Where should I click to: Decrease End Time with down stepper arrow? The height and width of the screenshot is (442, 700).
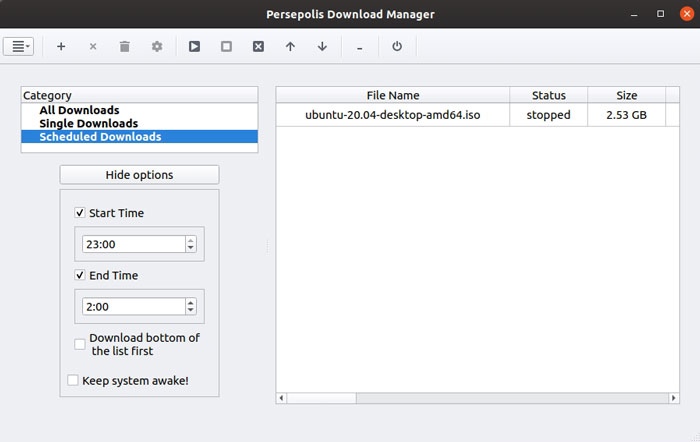click(191, 311)
